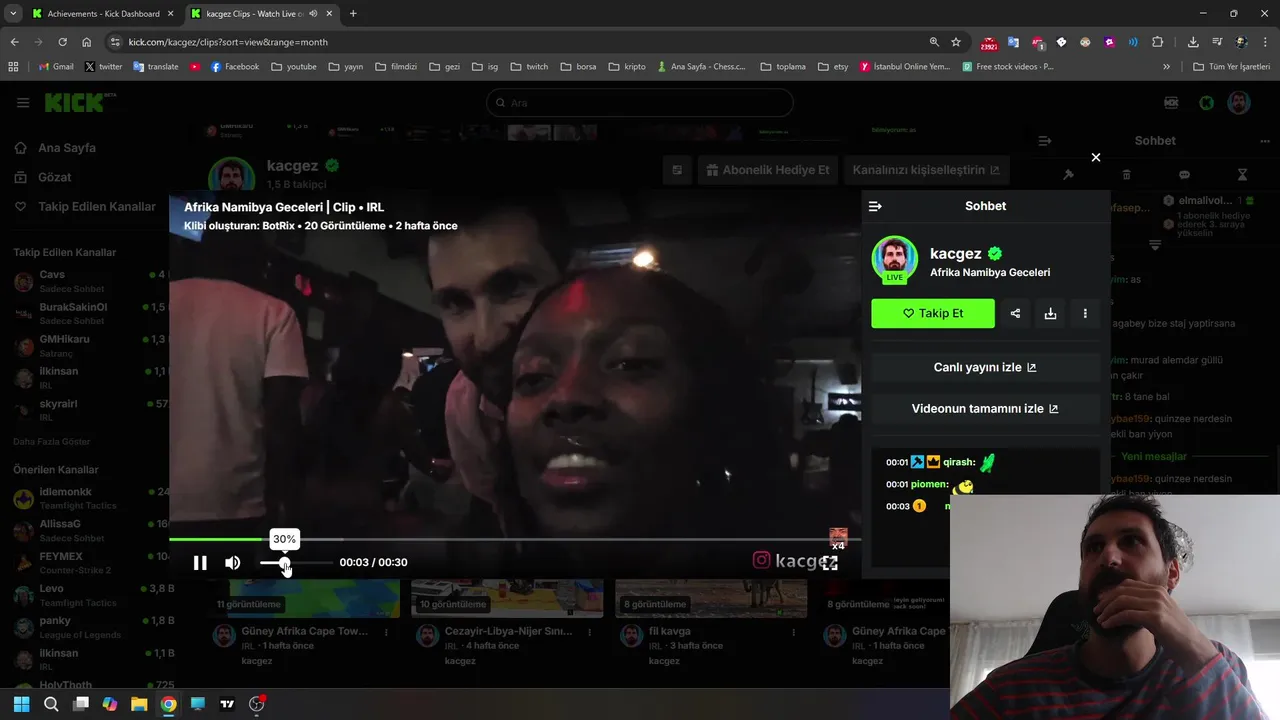Open clip more options menu
This screenshot has height=720, width=1280.
(1085, 313)
